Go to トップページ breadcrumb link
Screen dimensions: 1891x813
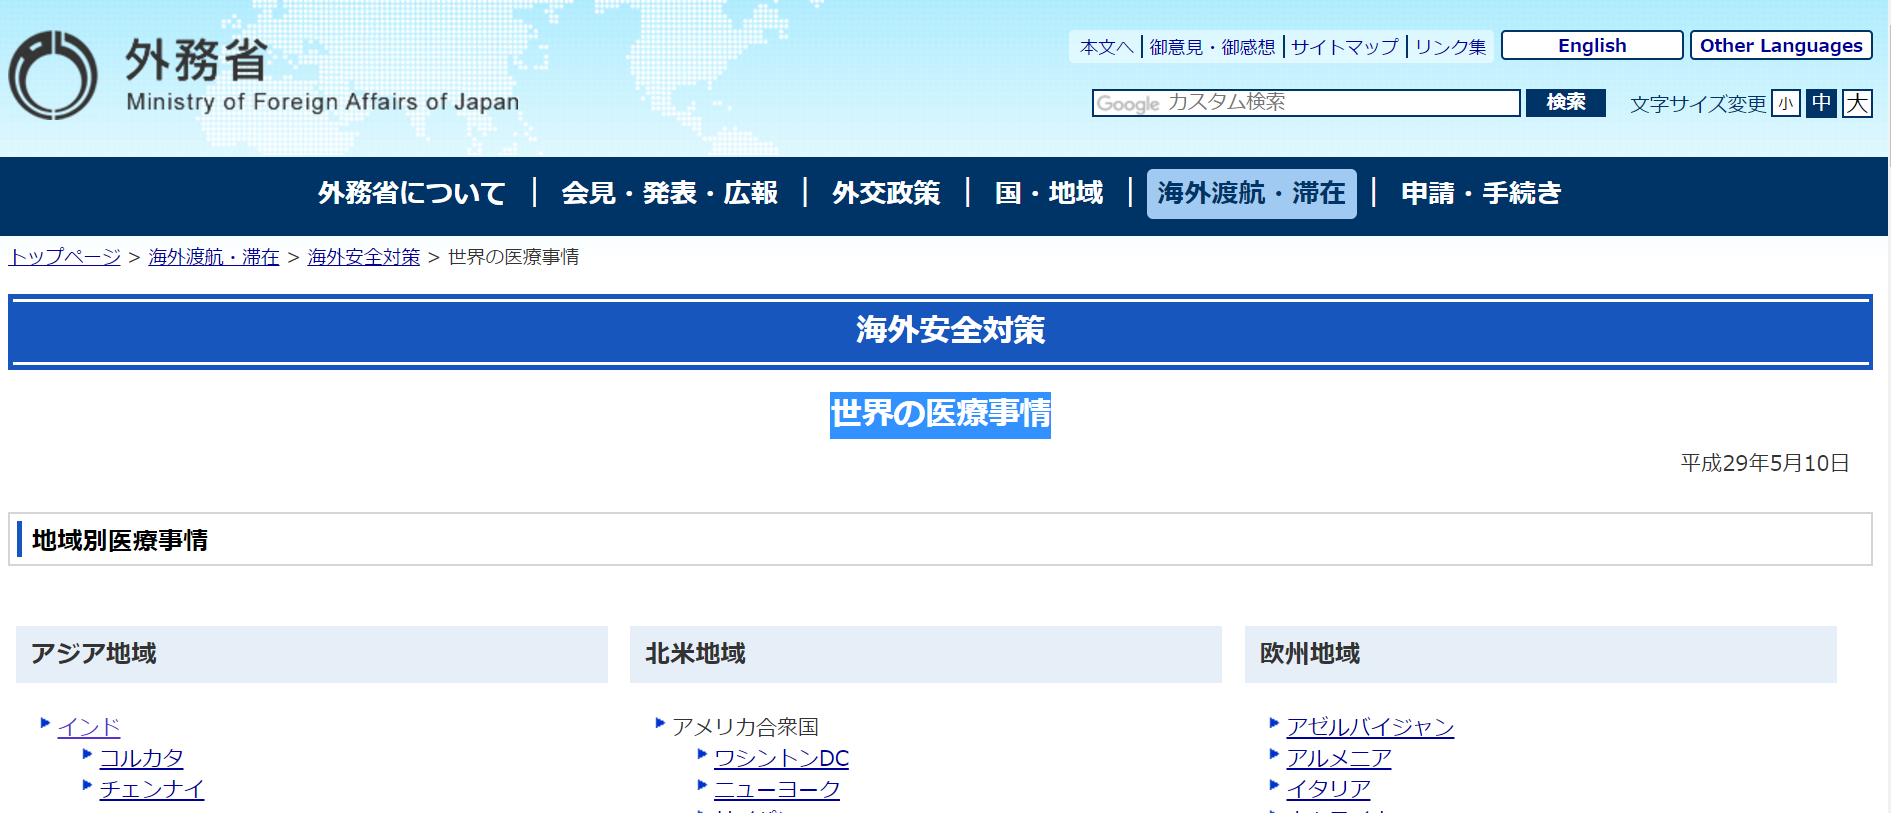pyautogui.click(x=65, y=257)
